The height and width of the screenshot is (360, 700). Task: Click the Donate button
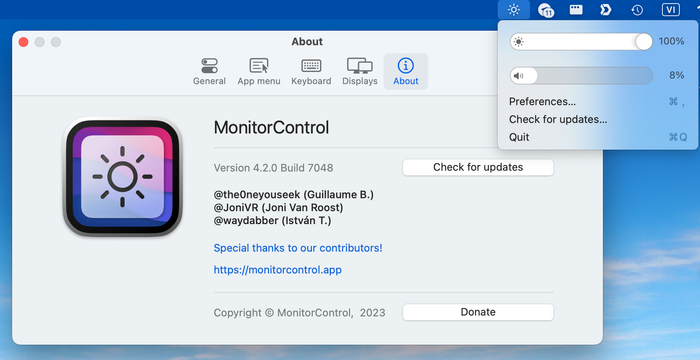pos(478,312)
